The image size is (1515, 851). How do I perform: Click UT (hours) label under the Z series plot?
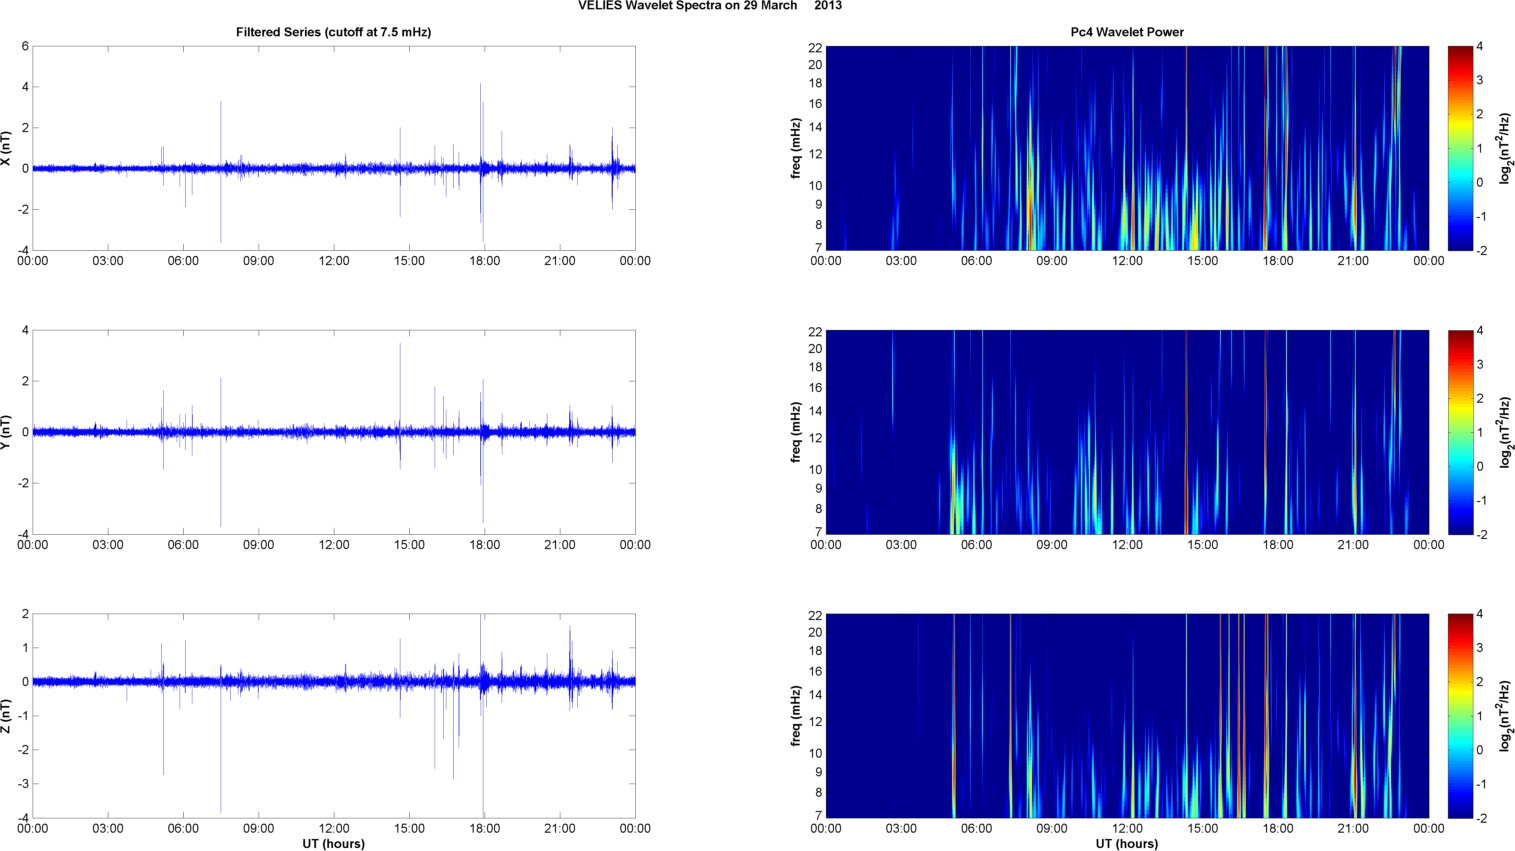click(x=333, y=844)
